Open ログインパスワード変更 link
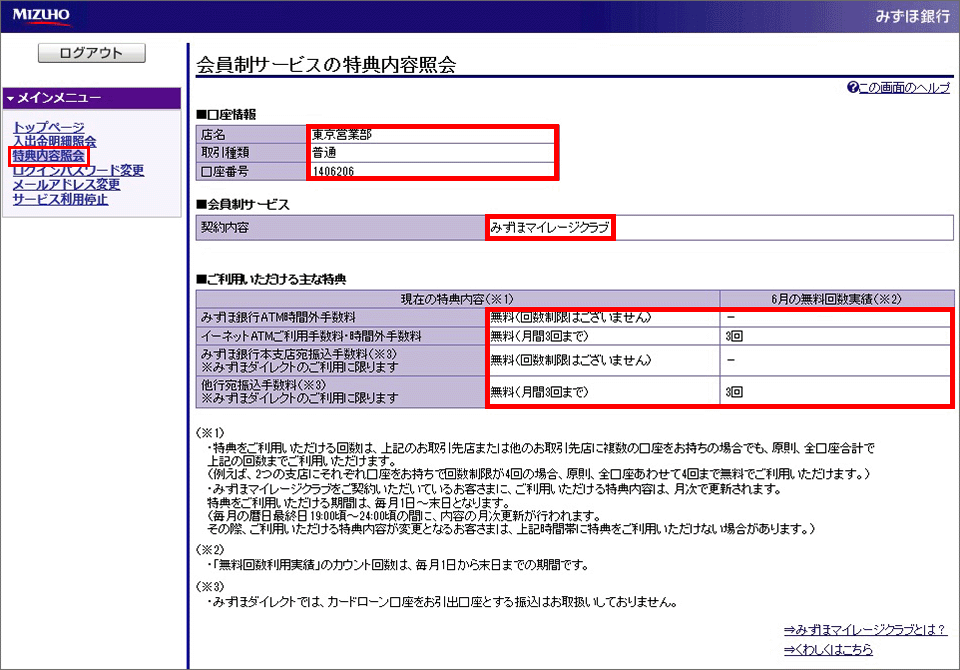Image resolution: width=960 pixels, height=670 pixels. pyautogui.click(x=78, y=170)
